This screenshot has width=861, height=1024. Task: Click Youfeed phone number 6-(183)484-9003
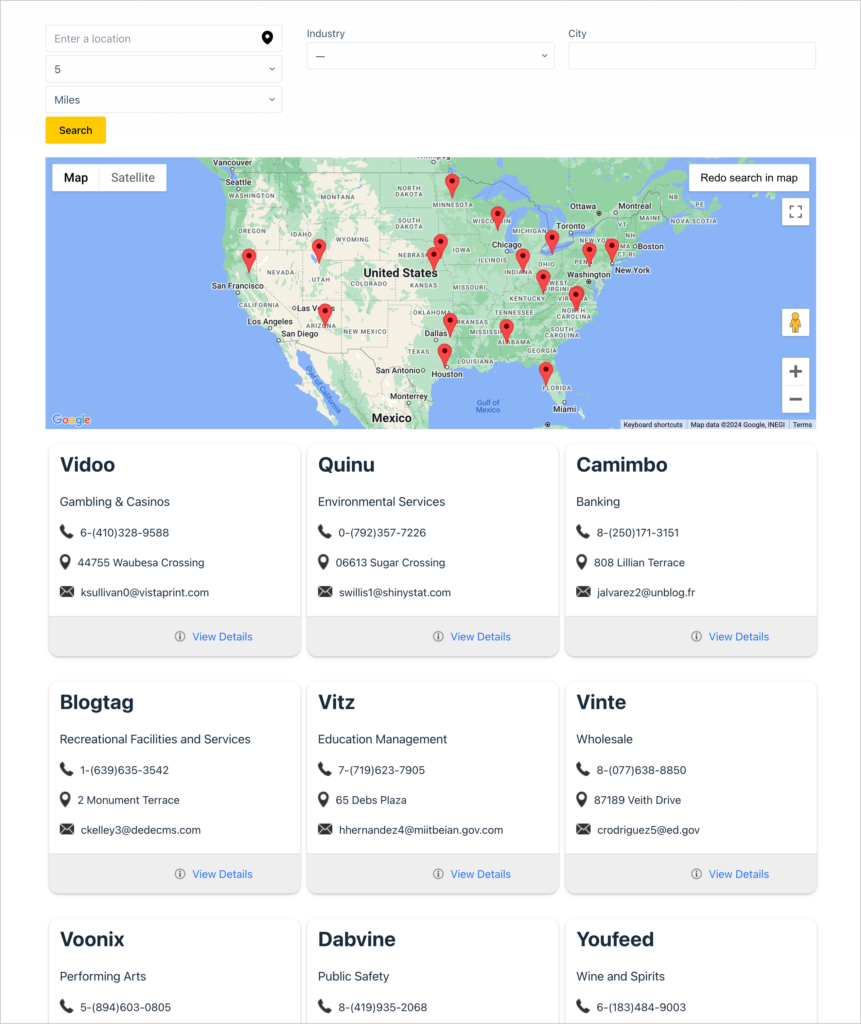tap(641, 1007)
